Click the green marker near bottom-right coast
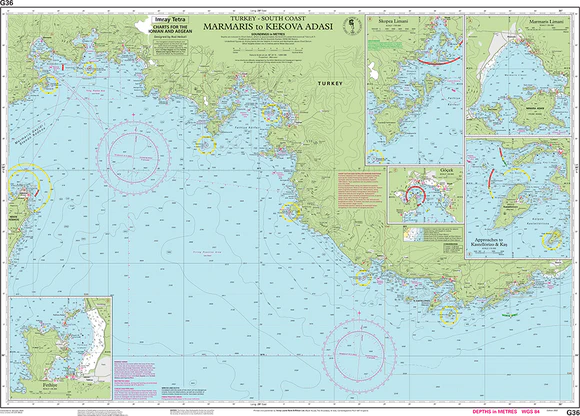The width and height of the screenshot is (580, 416). (x=509, y=315)
